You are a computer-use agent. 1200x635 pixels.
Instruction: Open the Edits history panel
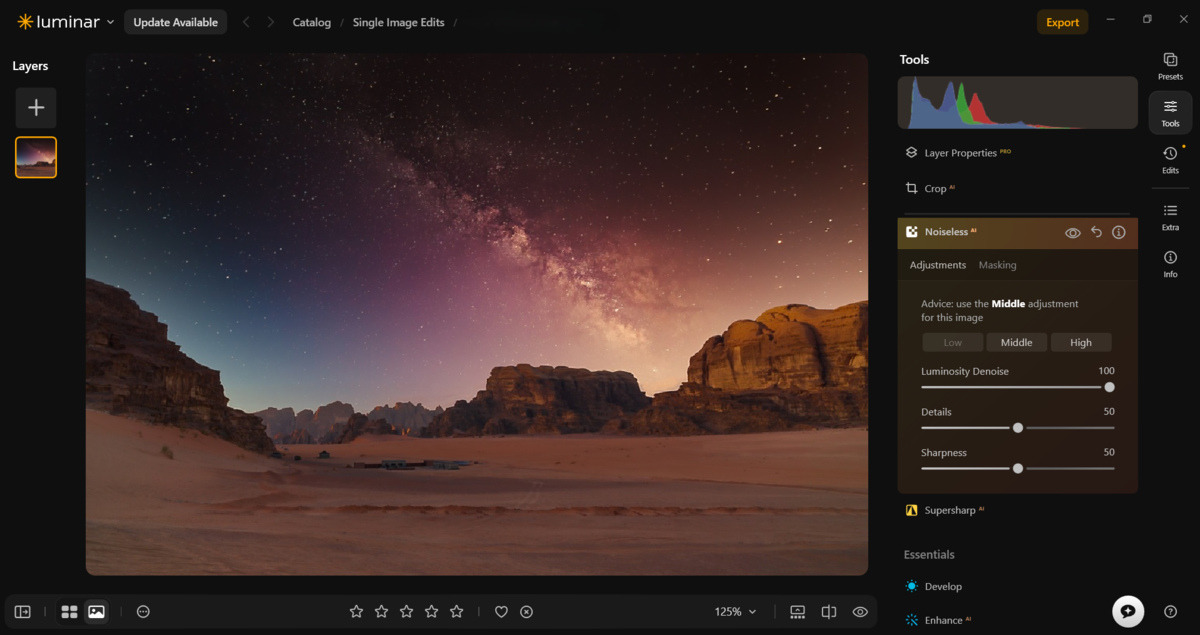1170,159
